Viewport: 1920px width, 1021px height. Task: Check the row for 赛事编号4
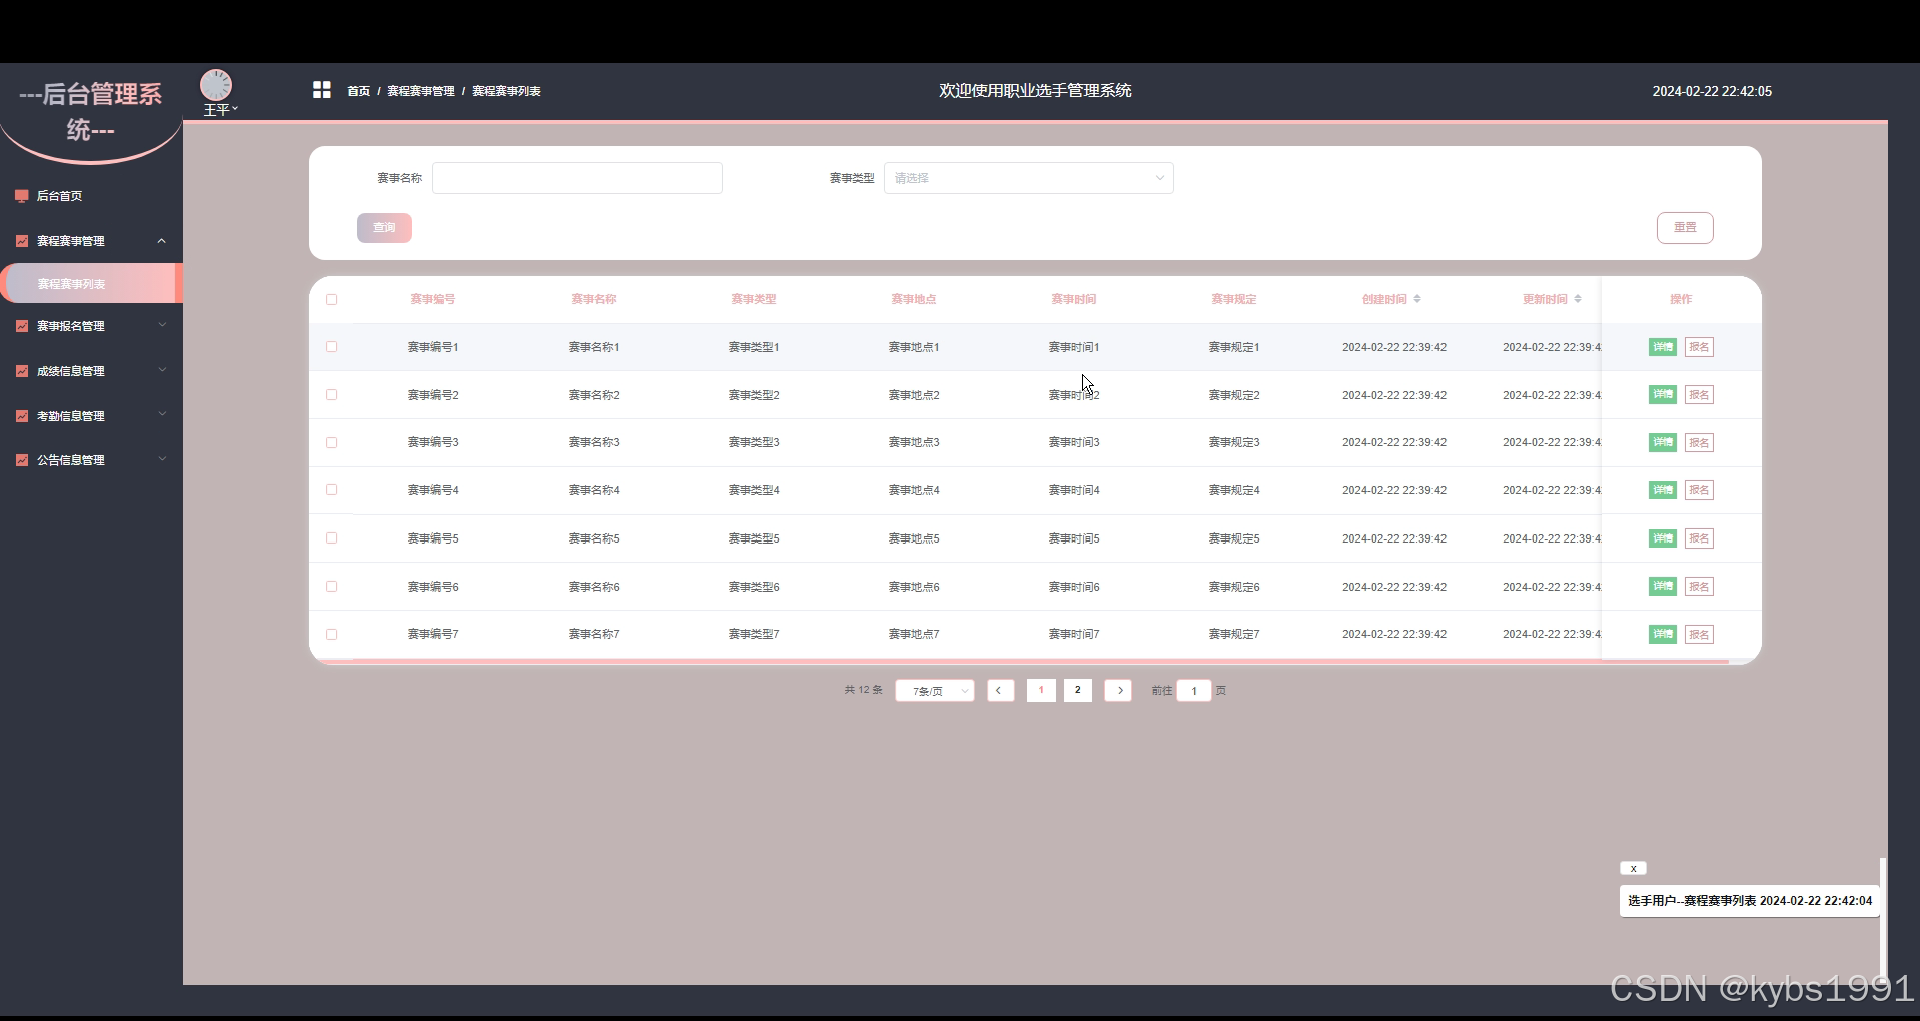(332, 490)
